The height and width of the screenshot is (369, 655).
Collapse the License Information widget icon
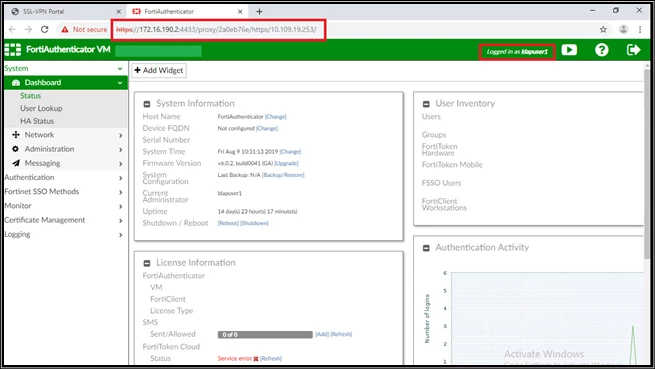tap(147, 263)
